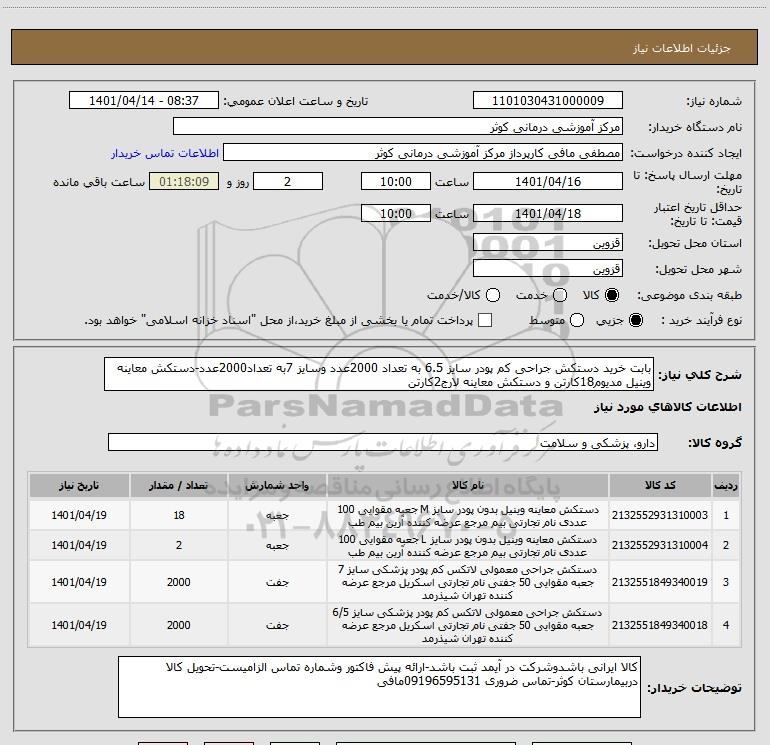Click the تاریخ نیاز column header
This screenshot has width=770, height=745.
(79, 485)
